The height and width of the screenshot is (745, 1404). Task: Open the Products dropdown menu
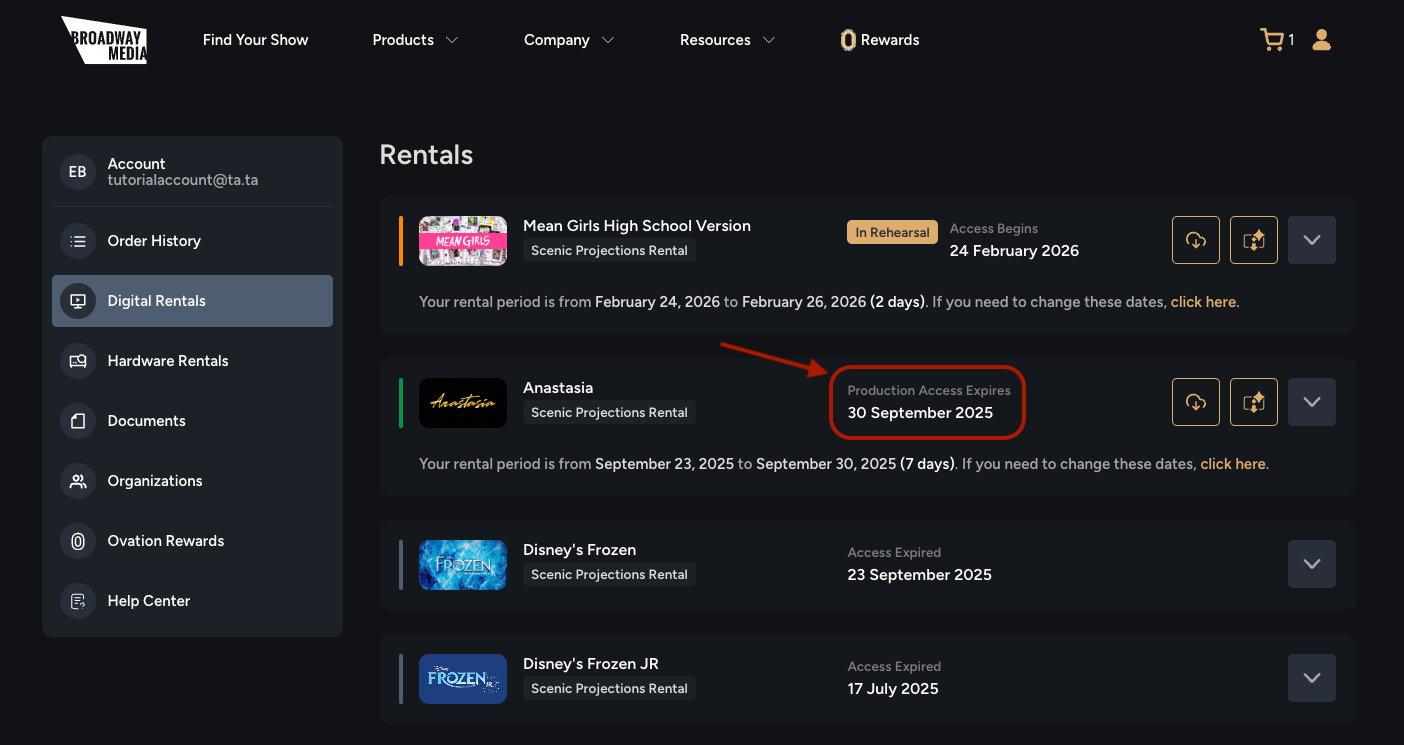[x=415, y=40]
